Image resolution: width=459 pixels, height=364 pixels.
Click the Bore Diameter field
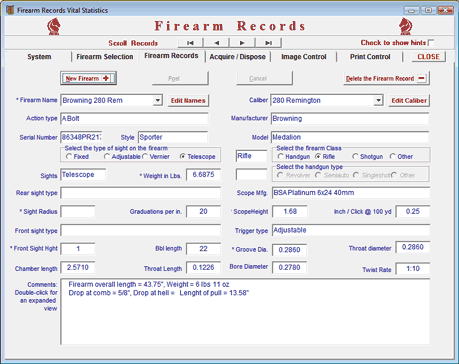click(x=289, y=267)
